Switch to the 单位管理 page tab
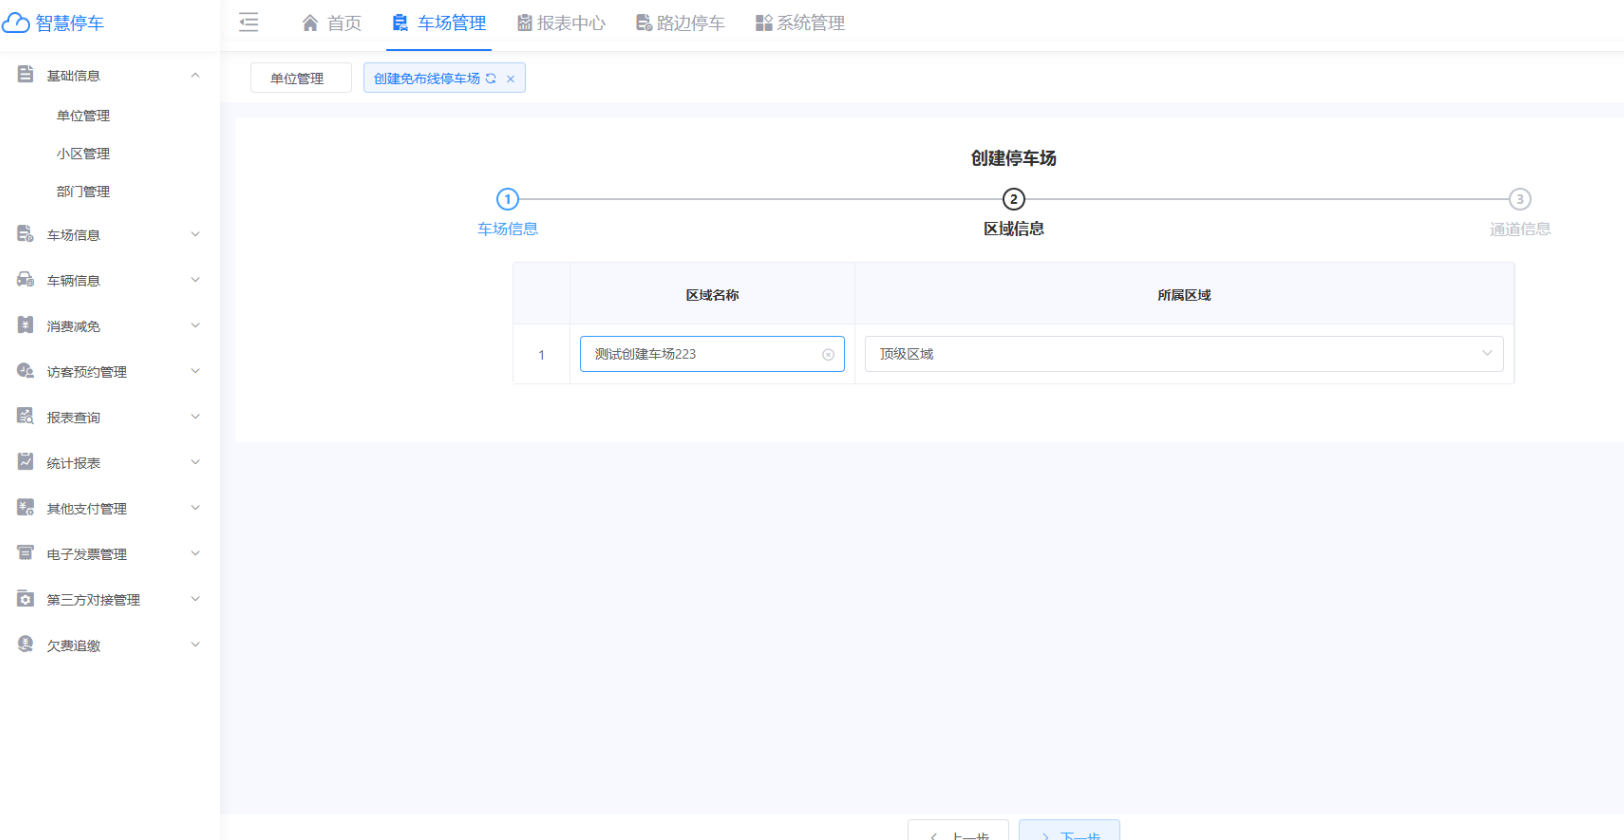The height and width of the screenshot is (840, 1624). (300, 78)
